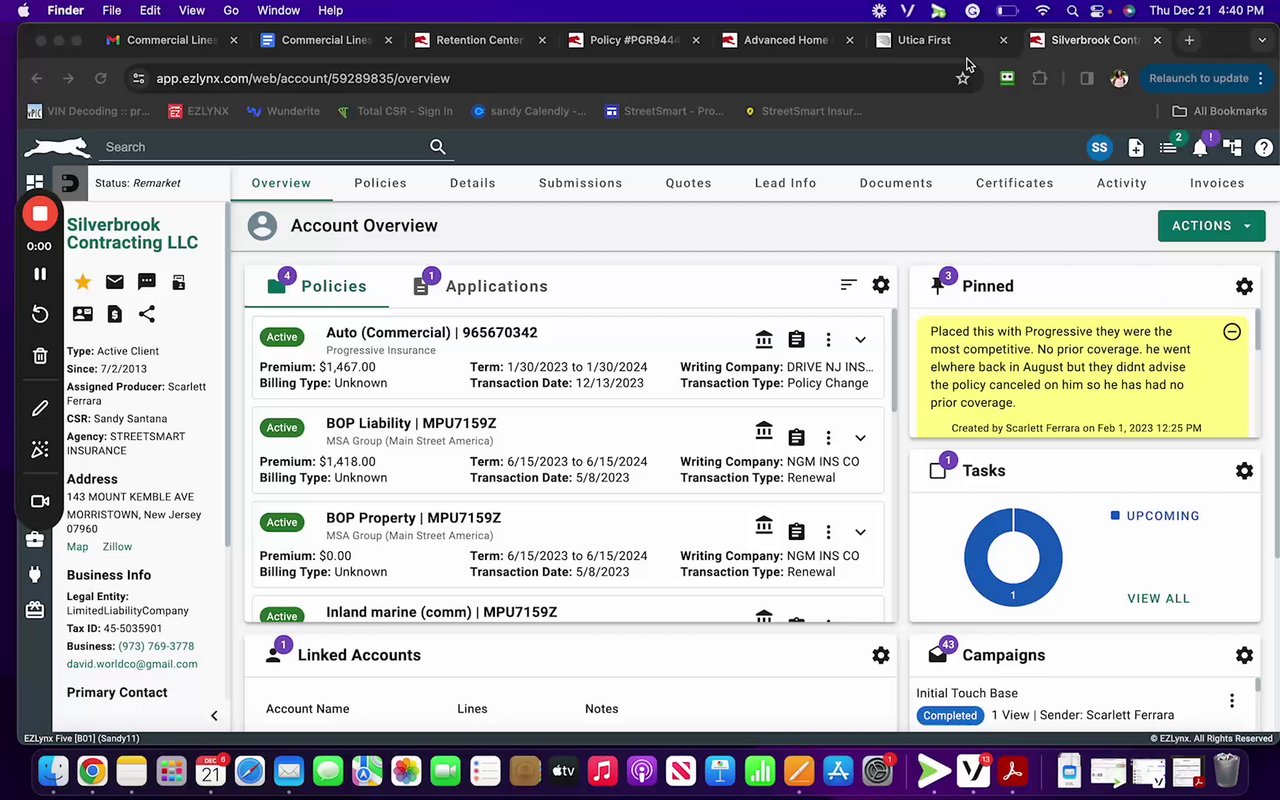The width and height of the screenshot is (1280, 800).
Task: Click the hierarchy tree icon in header
Action: [x=1232, y=148]
